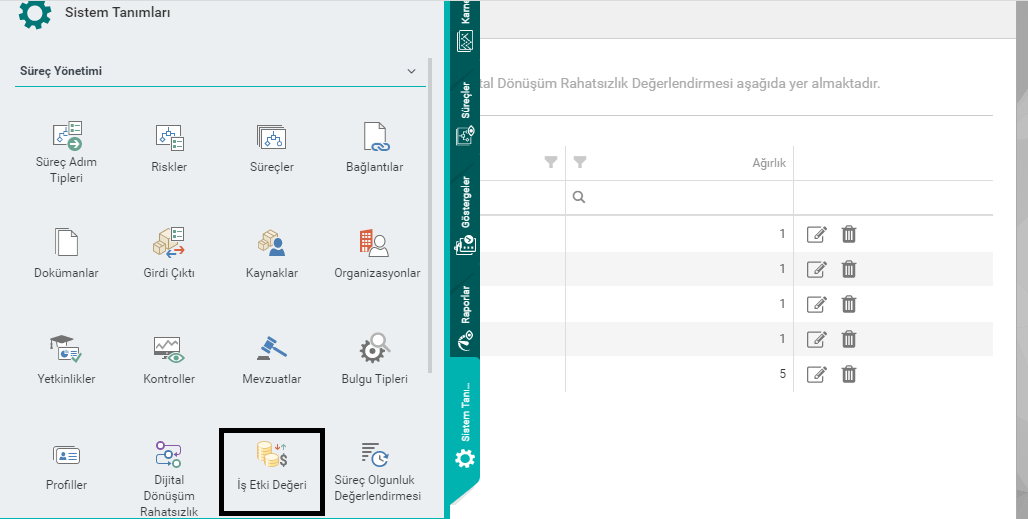1028x519 pixels.
Task: Delete the row with weight 5
Action: click(x=848, y=374)
